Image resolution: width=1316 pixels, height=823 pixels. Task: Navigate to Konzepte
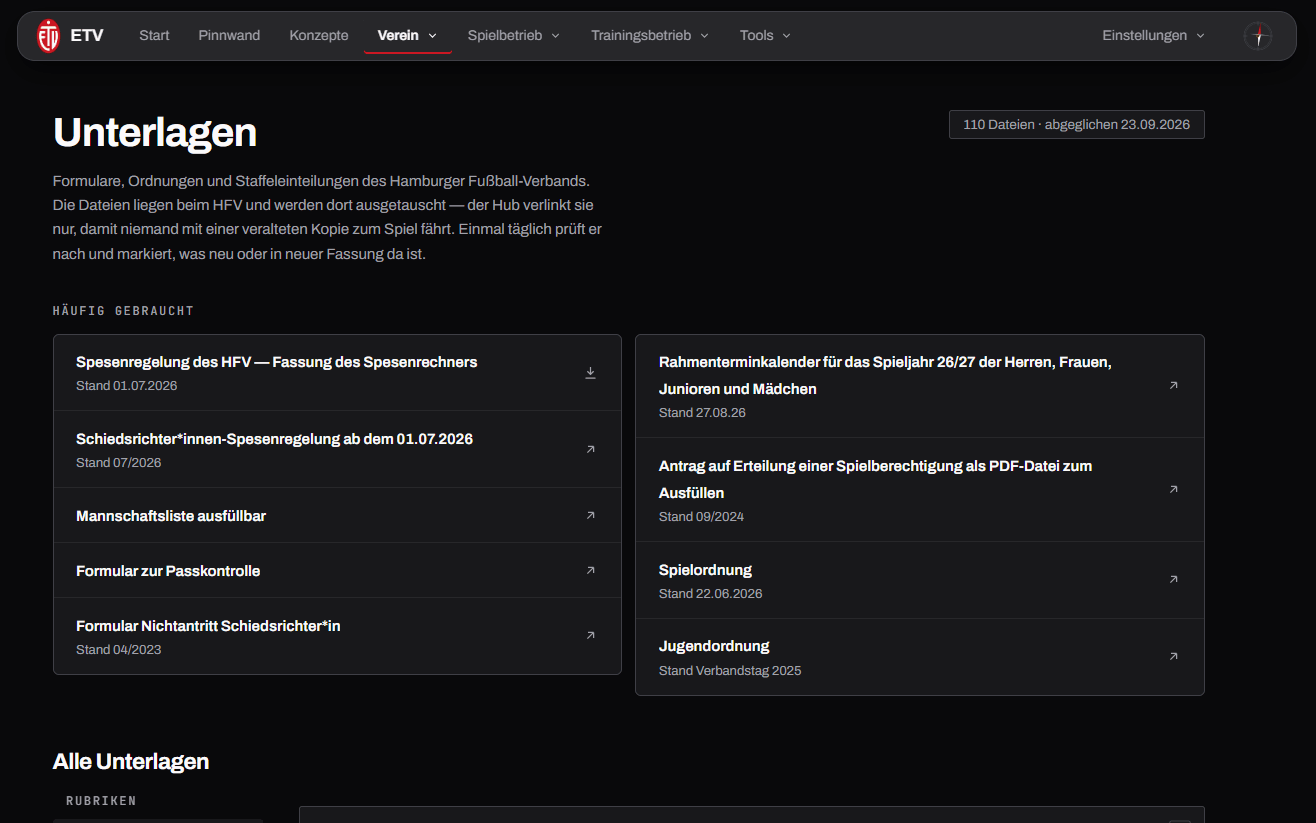click(319, 36)
